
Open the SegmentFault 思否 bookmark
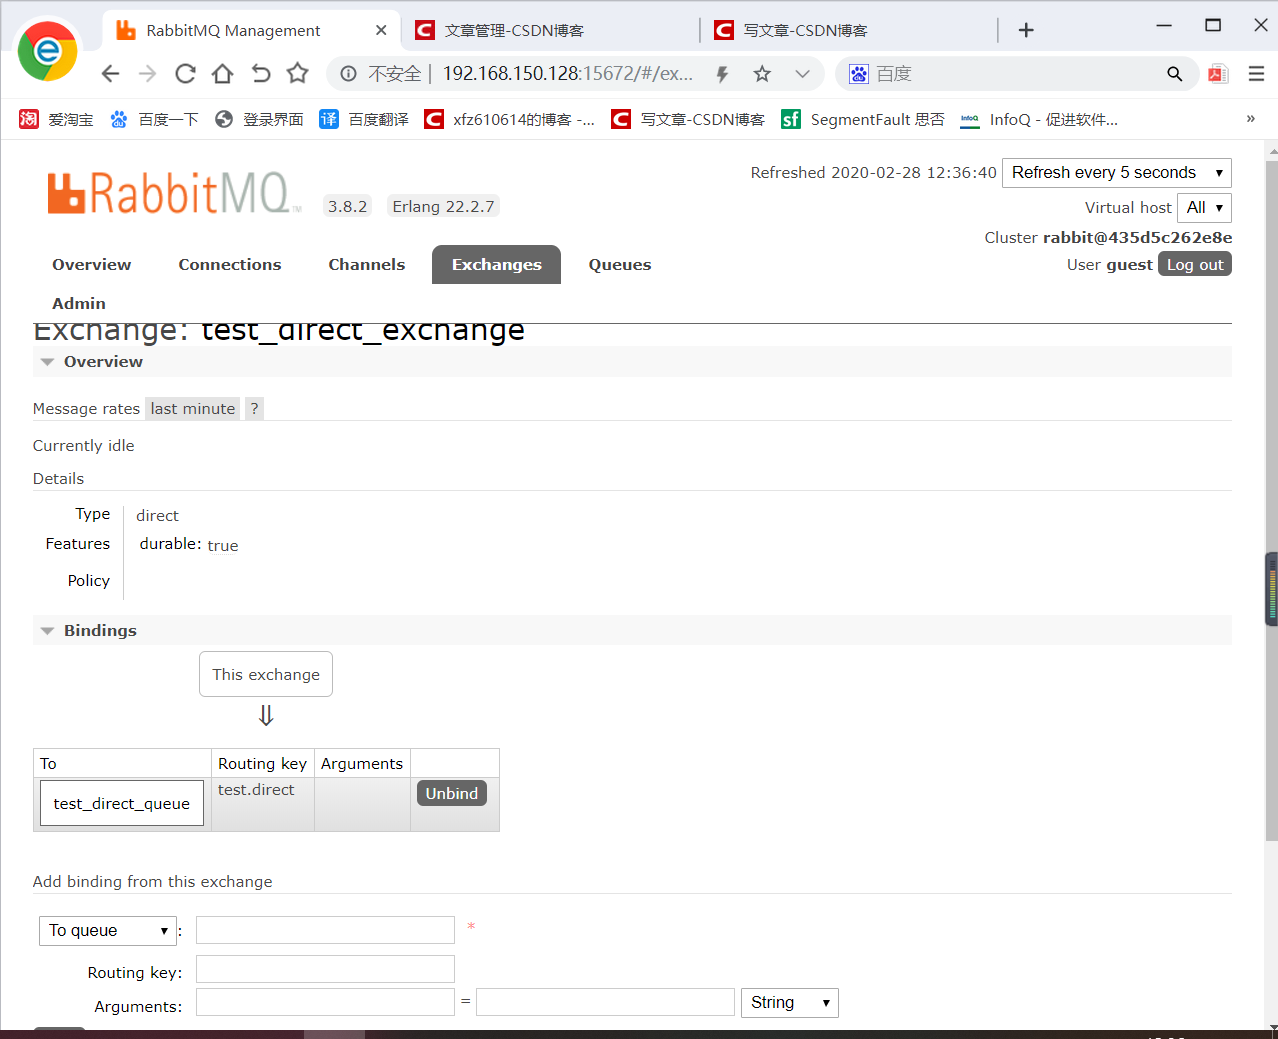click(x=864, y=119)
